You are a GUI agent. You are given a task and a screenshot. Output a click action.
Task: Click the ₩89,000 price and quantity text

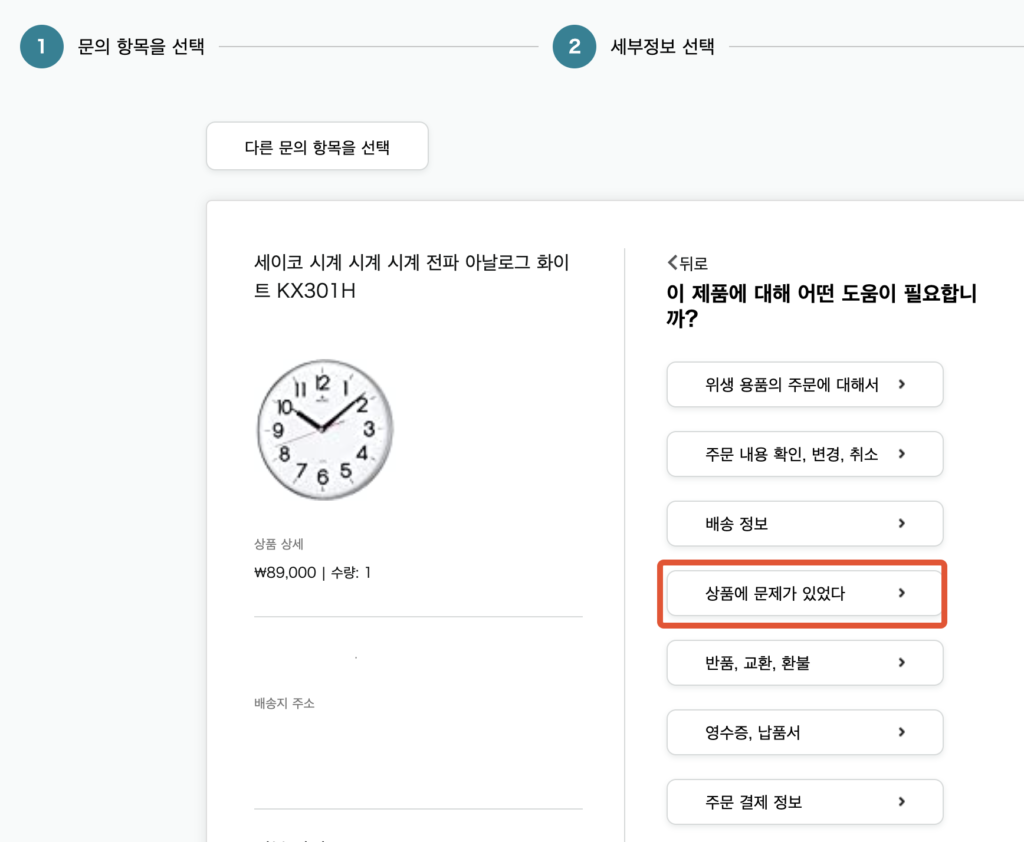312,573
